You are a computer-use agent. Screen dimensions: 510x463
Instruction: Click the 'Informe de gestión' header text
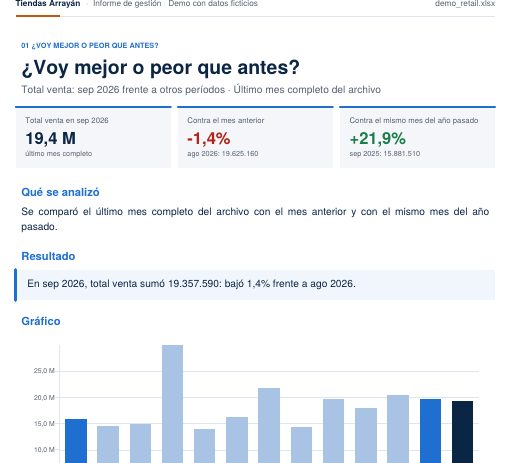(127, 4)
